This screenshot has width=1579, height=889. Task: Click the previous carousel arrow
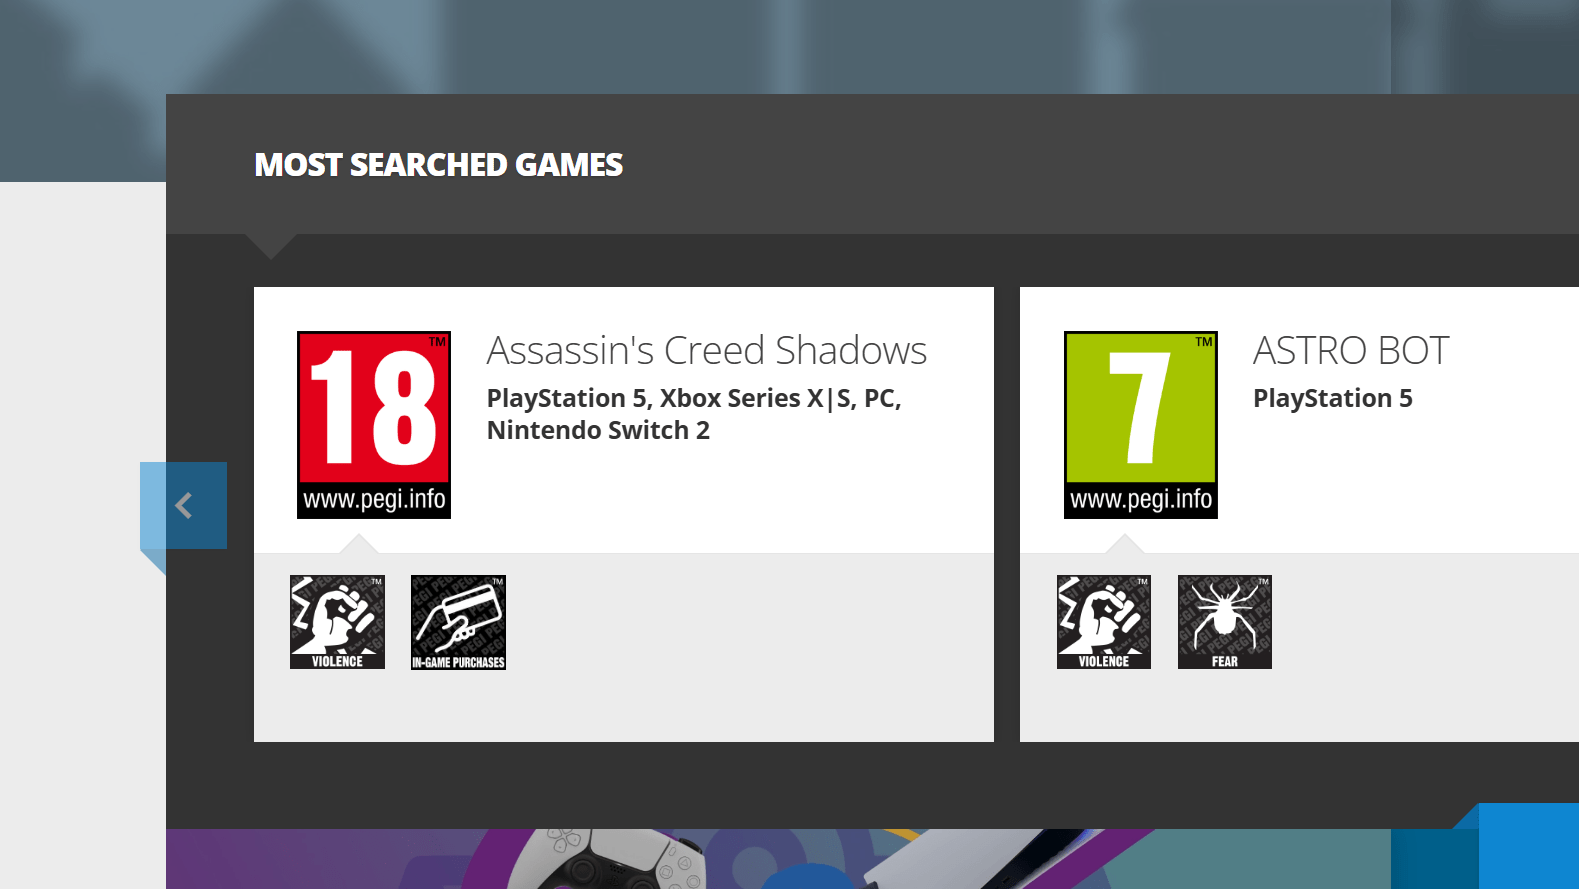tap(184, 506)
